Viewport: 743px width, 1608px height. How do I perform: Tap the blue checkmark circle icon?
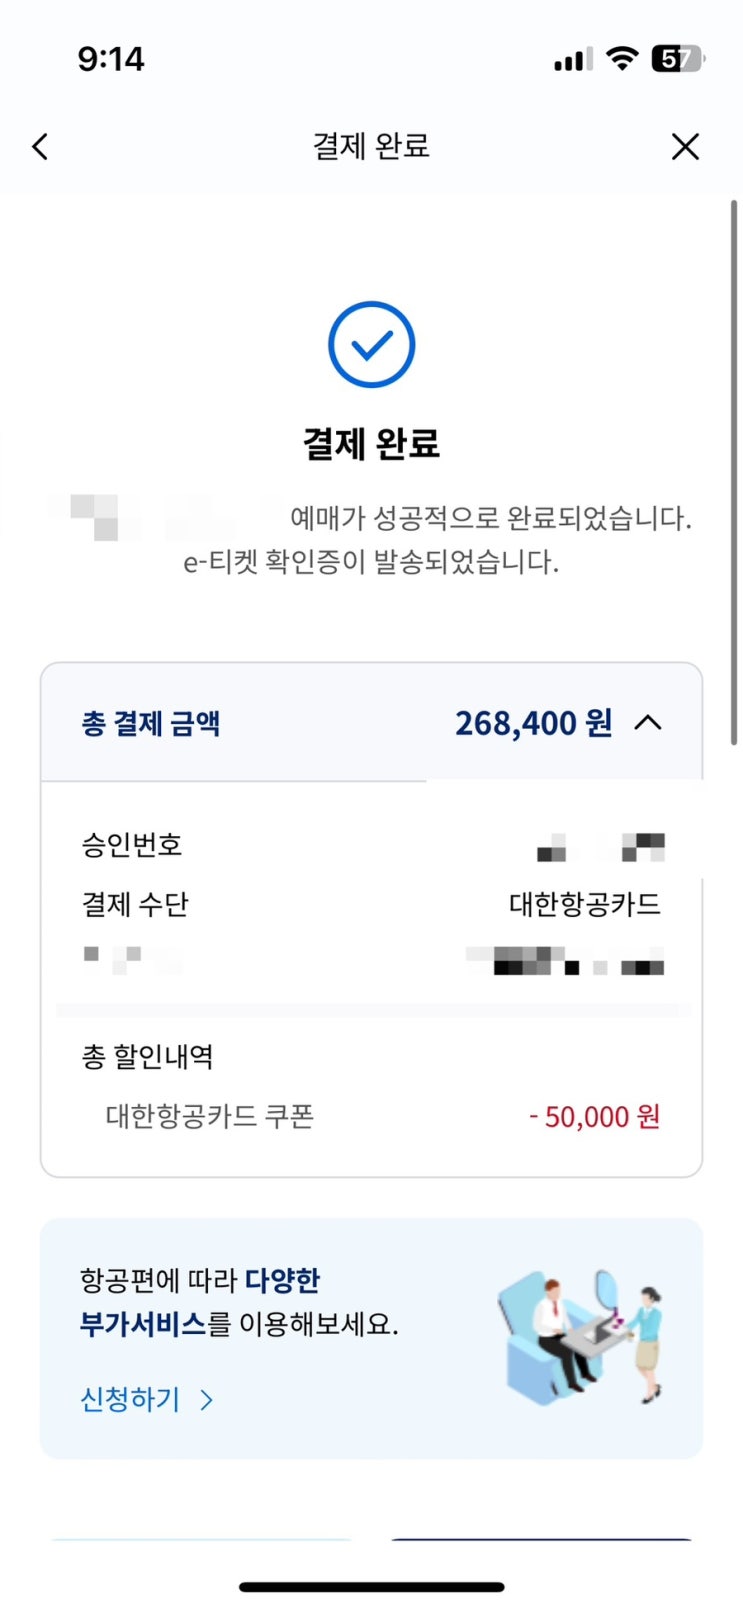pos(371,345)
